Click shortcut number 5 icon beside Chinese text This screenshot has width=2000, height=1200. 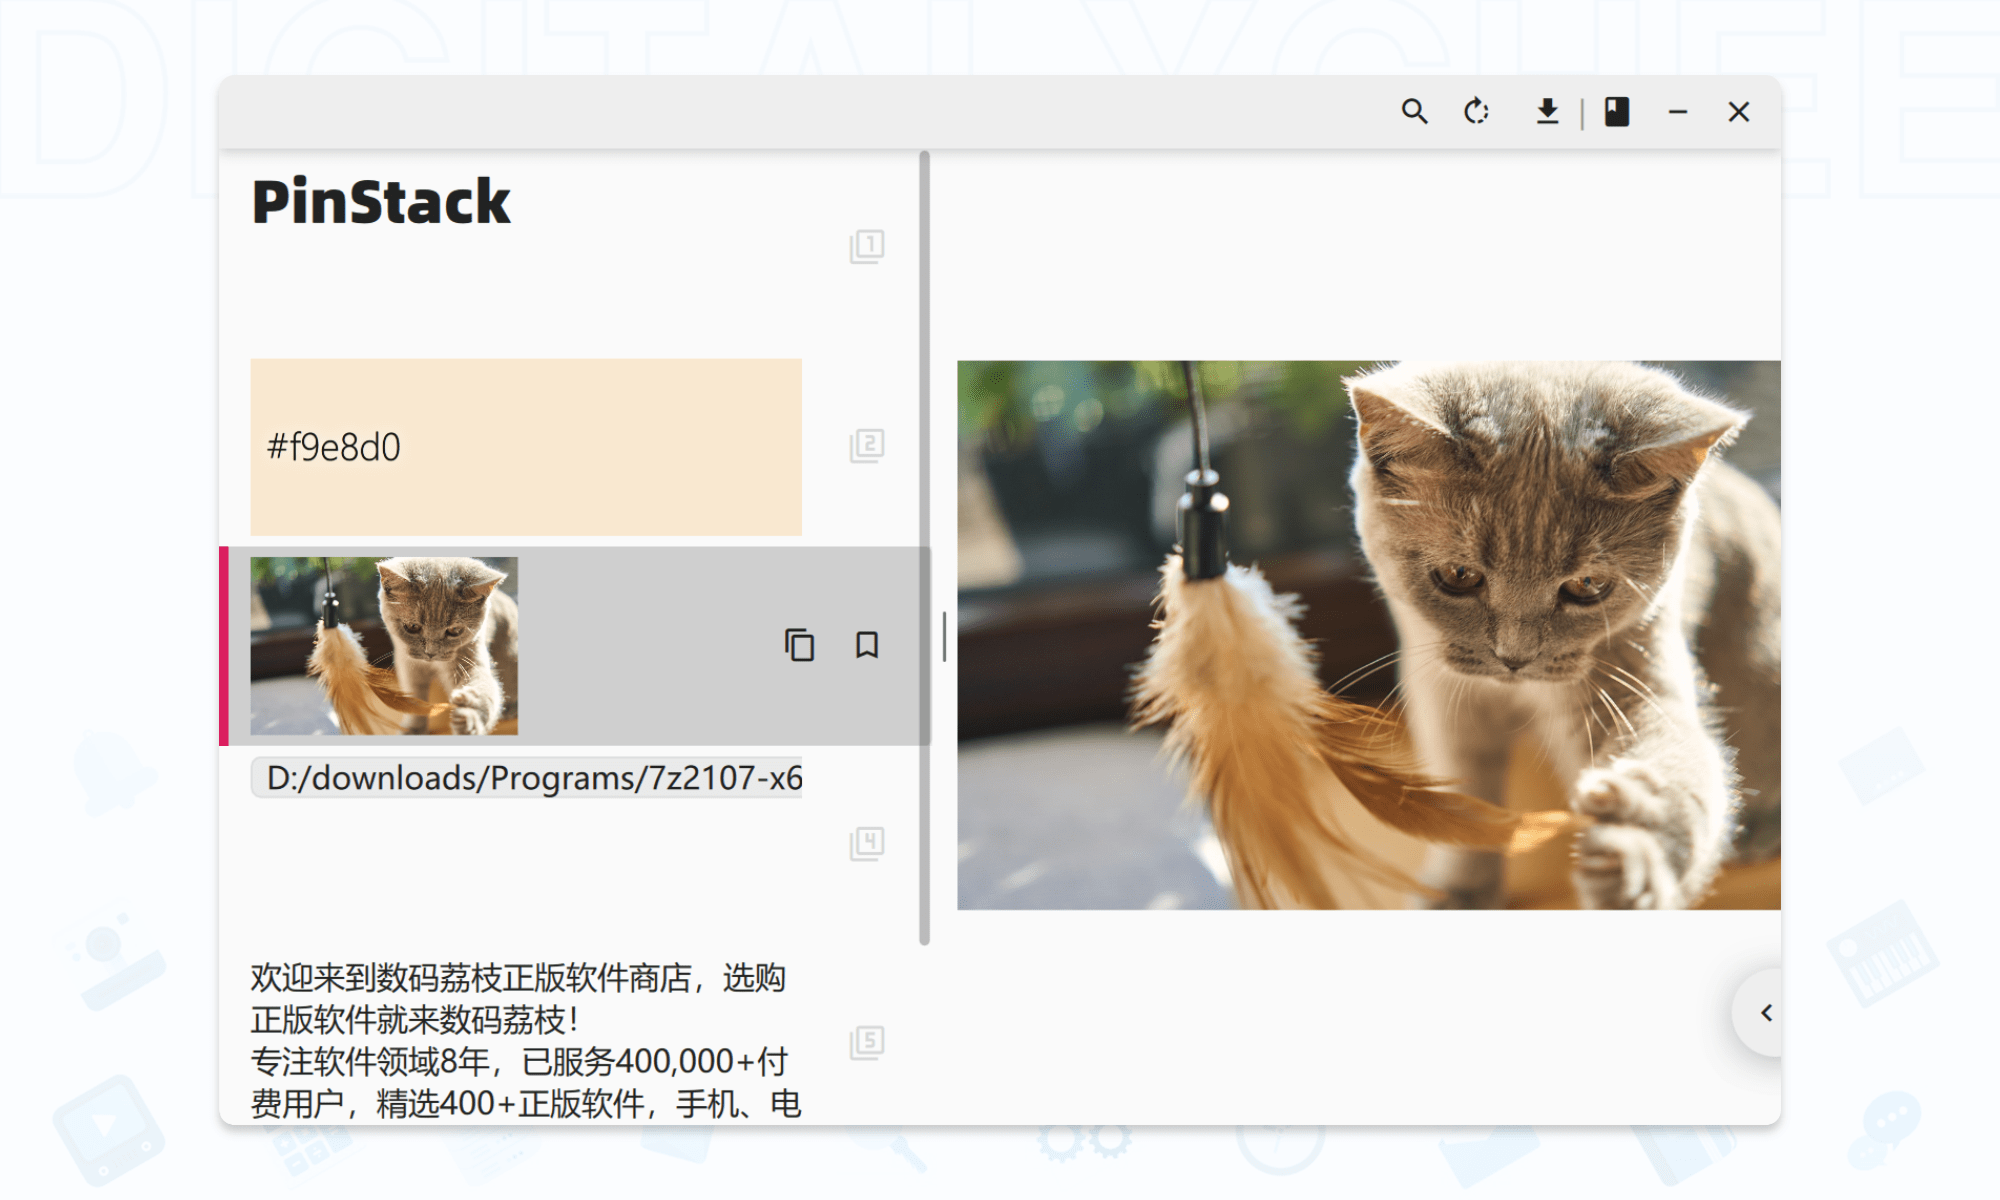pos(867,1043)
